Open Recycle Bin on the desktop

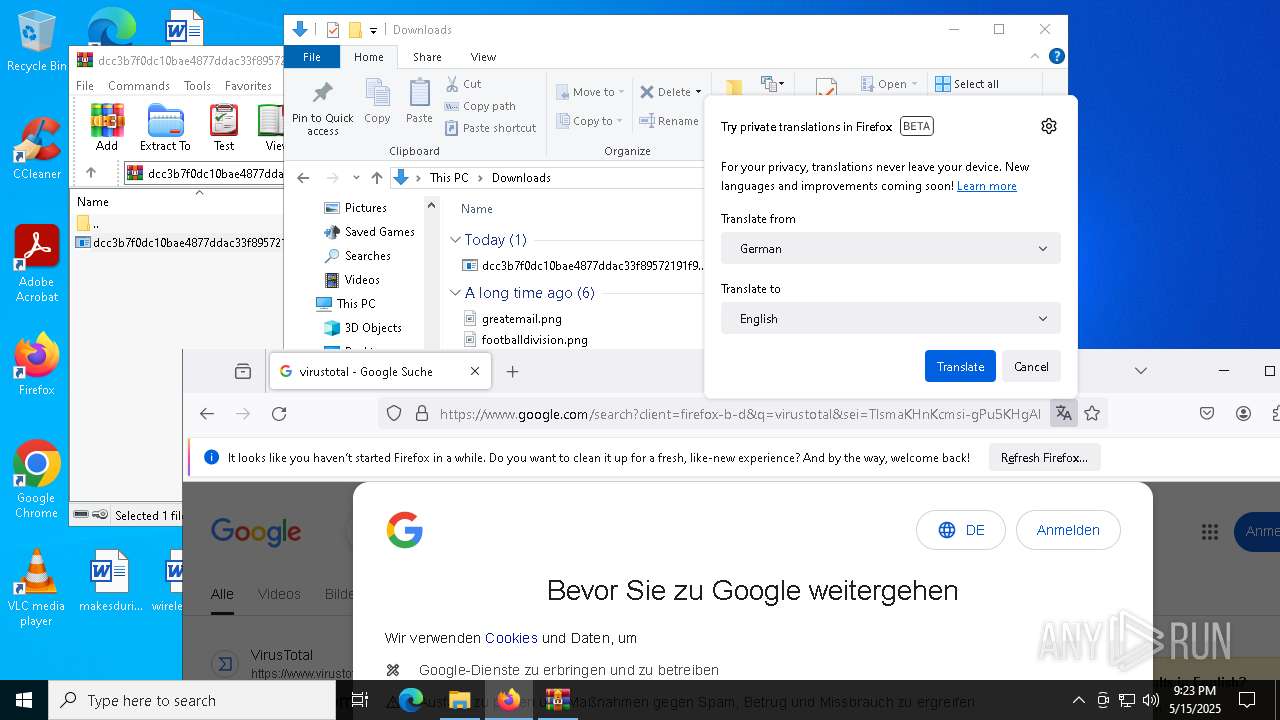pyautogui.click(x=36, y=41)
